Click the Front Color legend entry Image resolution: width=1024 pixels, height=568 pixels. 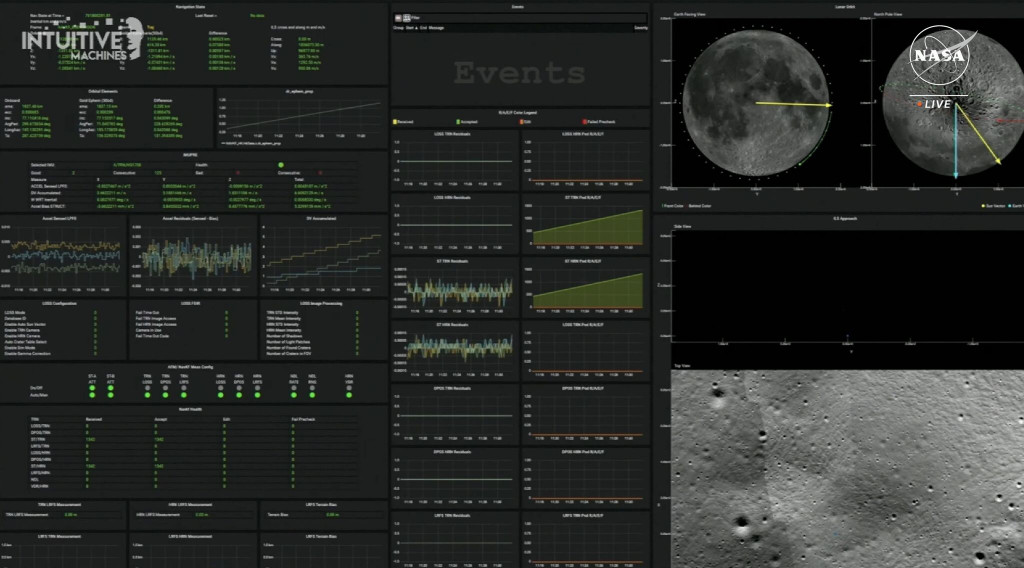tap(673, 206)
